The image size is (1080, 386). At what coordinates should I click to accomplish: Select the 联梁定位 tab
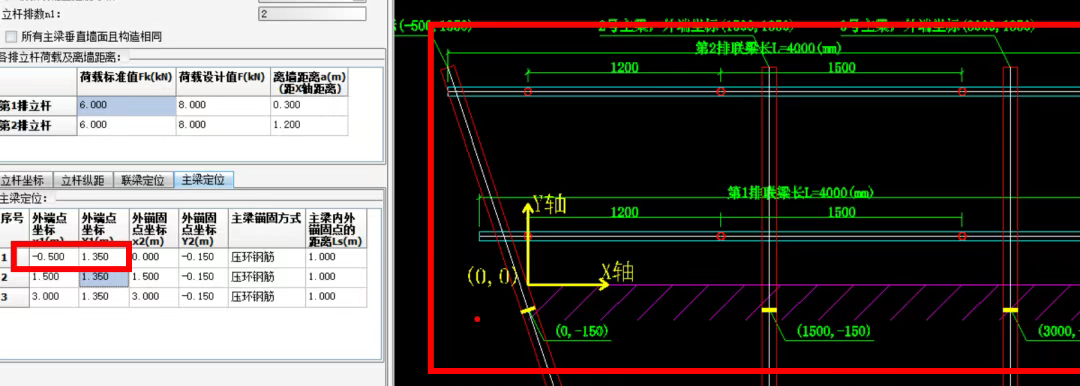coord(143,181)
